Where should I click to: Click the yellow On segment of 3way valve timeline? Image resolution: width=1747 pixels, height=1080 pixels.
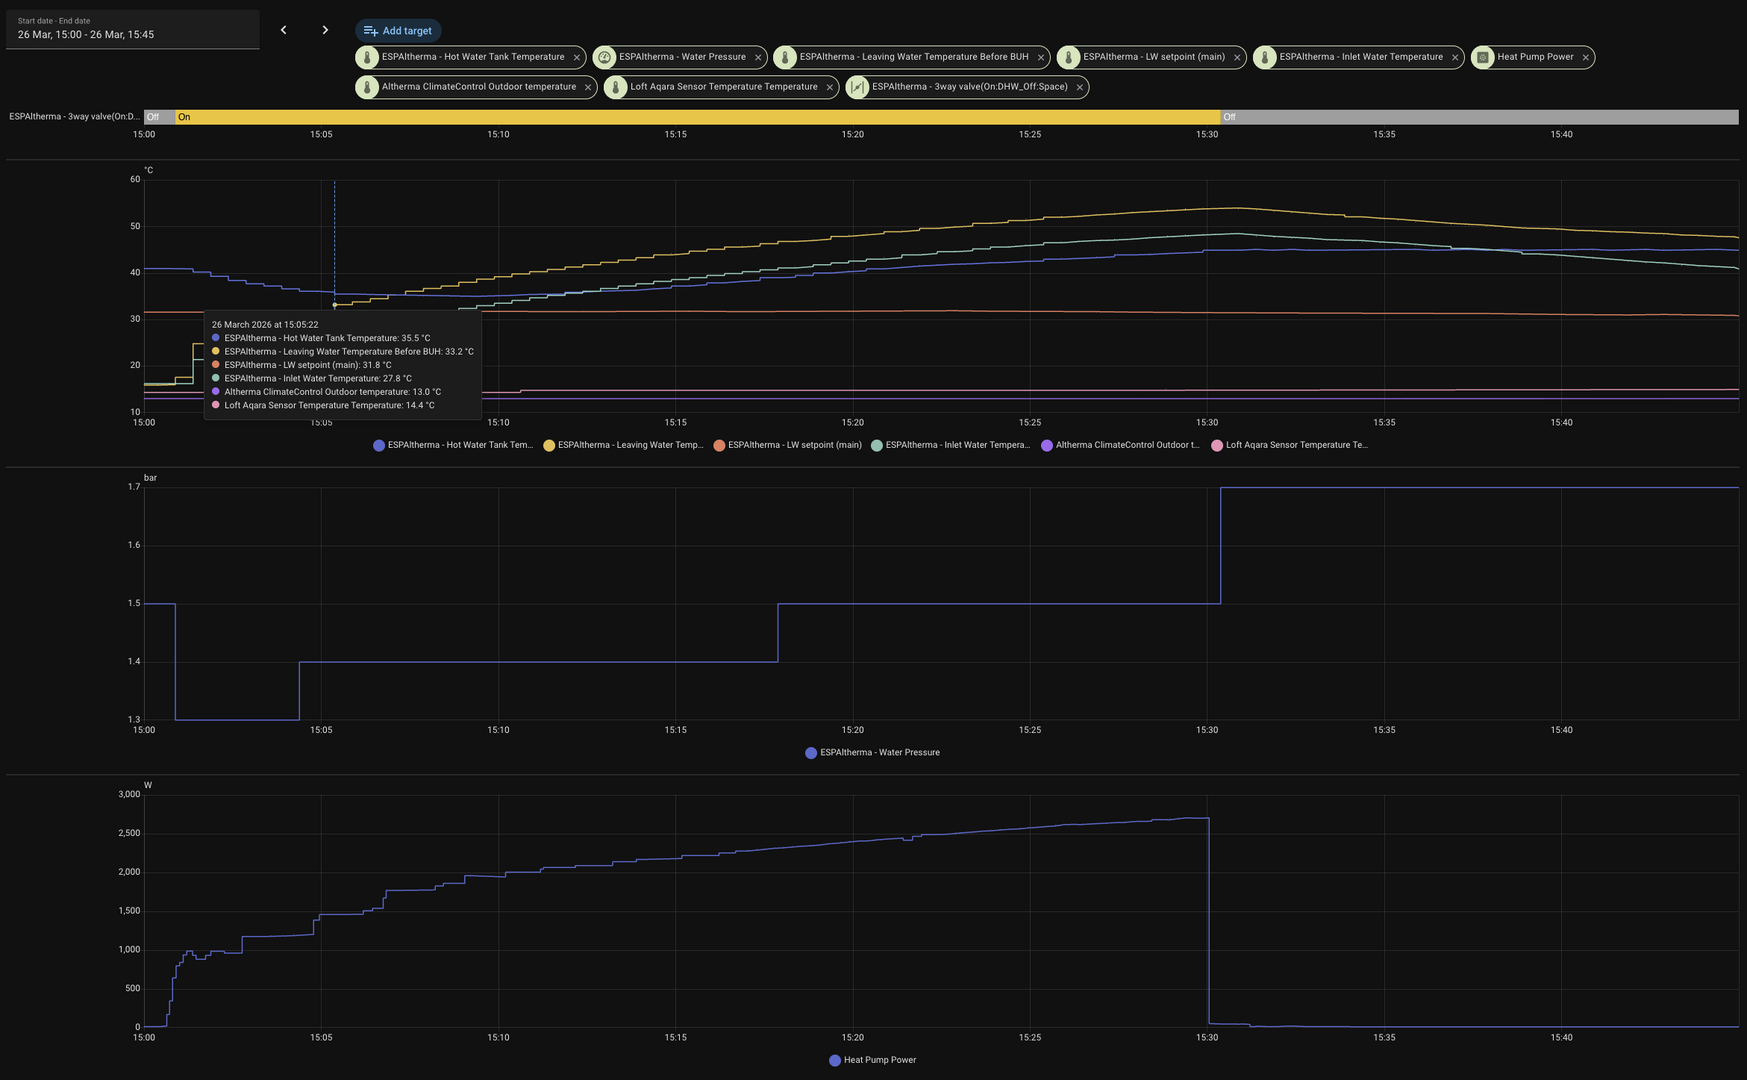click(697, 117)
